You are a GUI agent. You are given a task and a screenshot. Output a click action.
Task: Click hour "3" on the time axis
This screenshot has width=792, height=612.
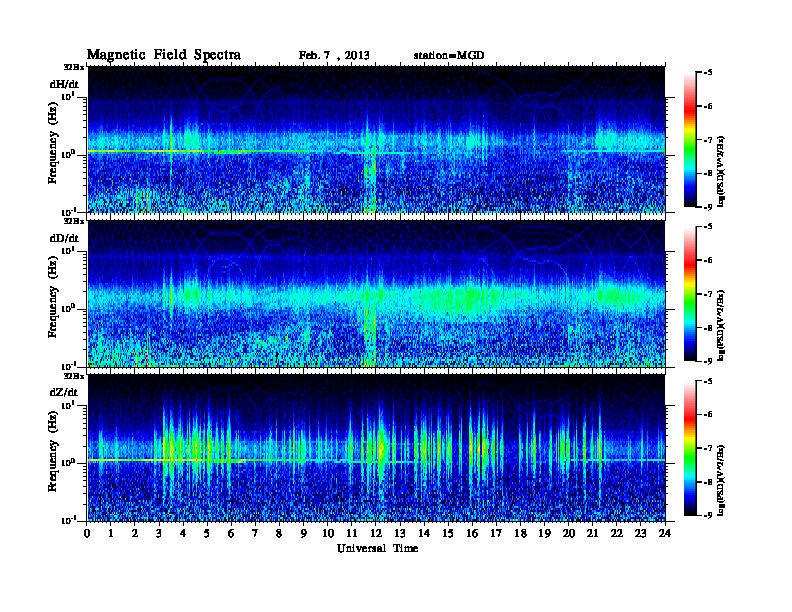pos(159,534)
